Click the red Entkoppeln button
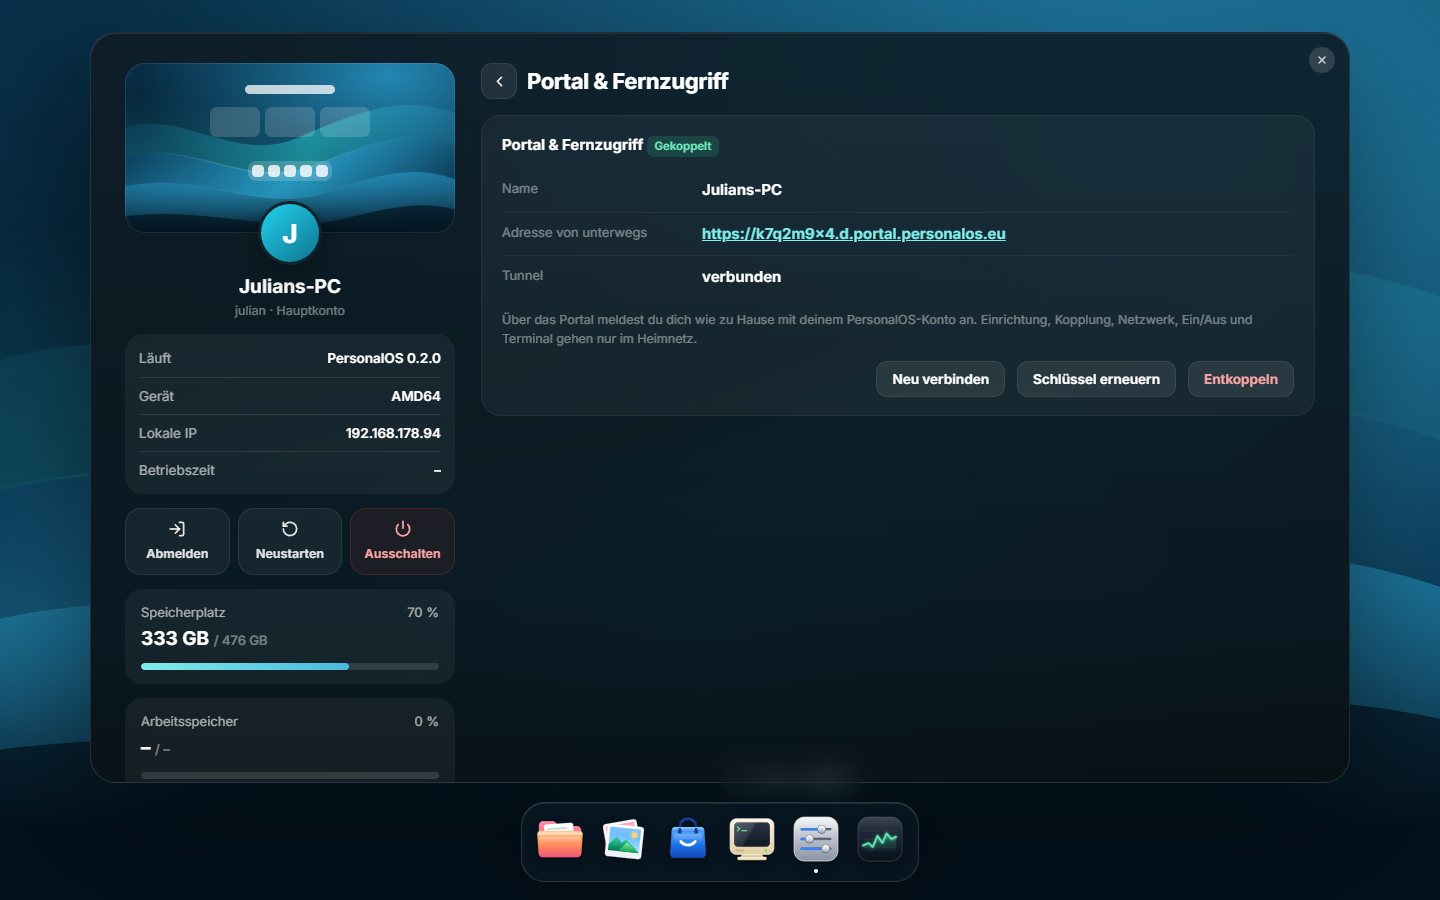 1241,379
